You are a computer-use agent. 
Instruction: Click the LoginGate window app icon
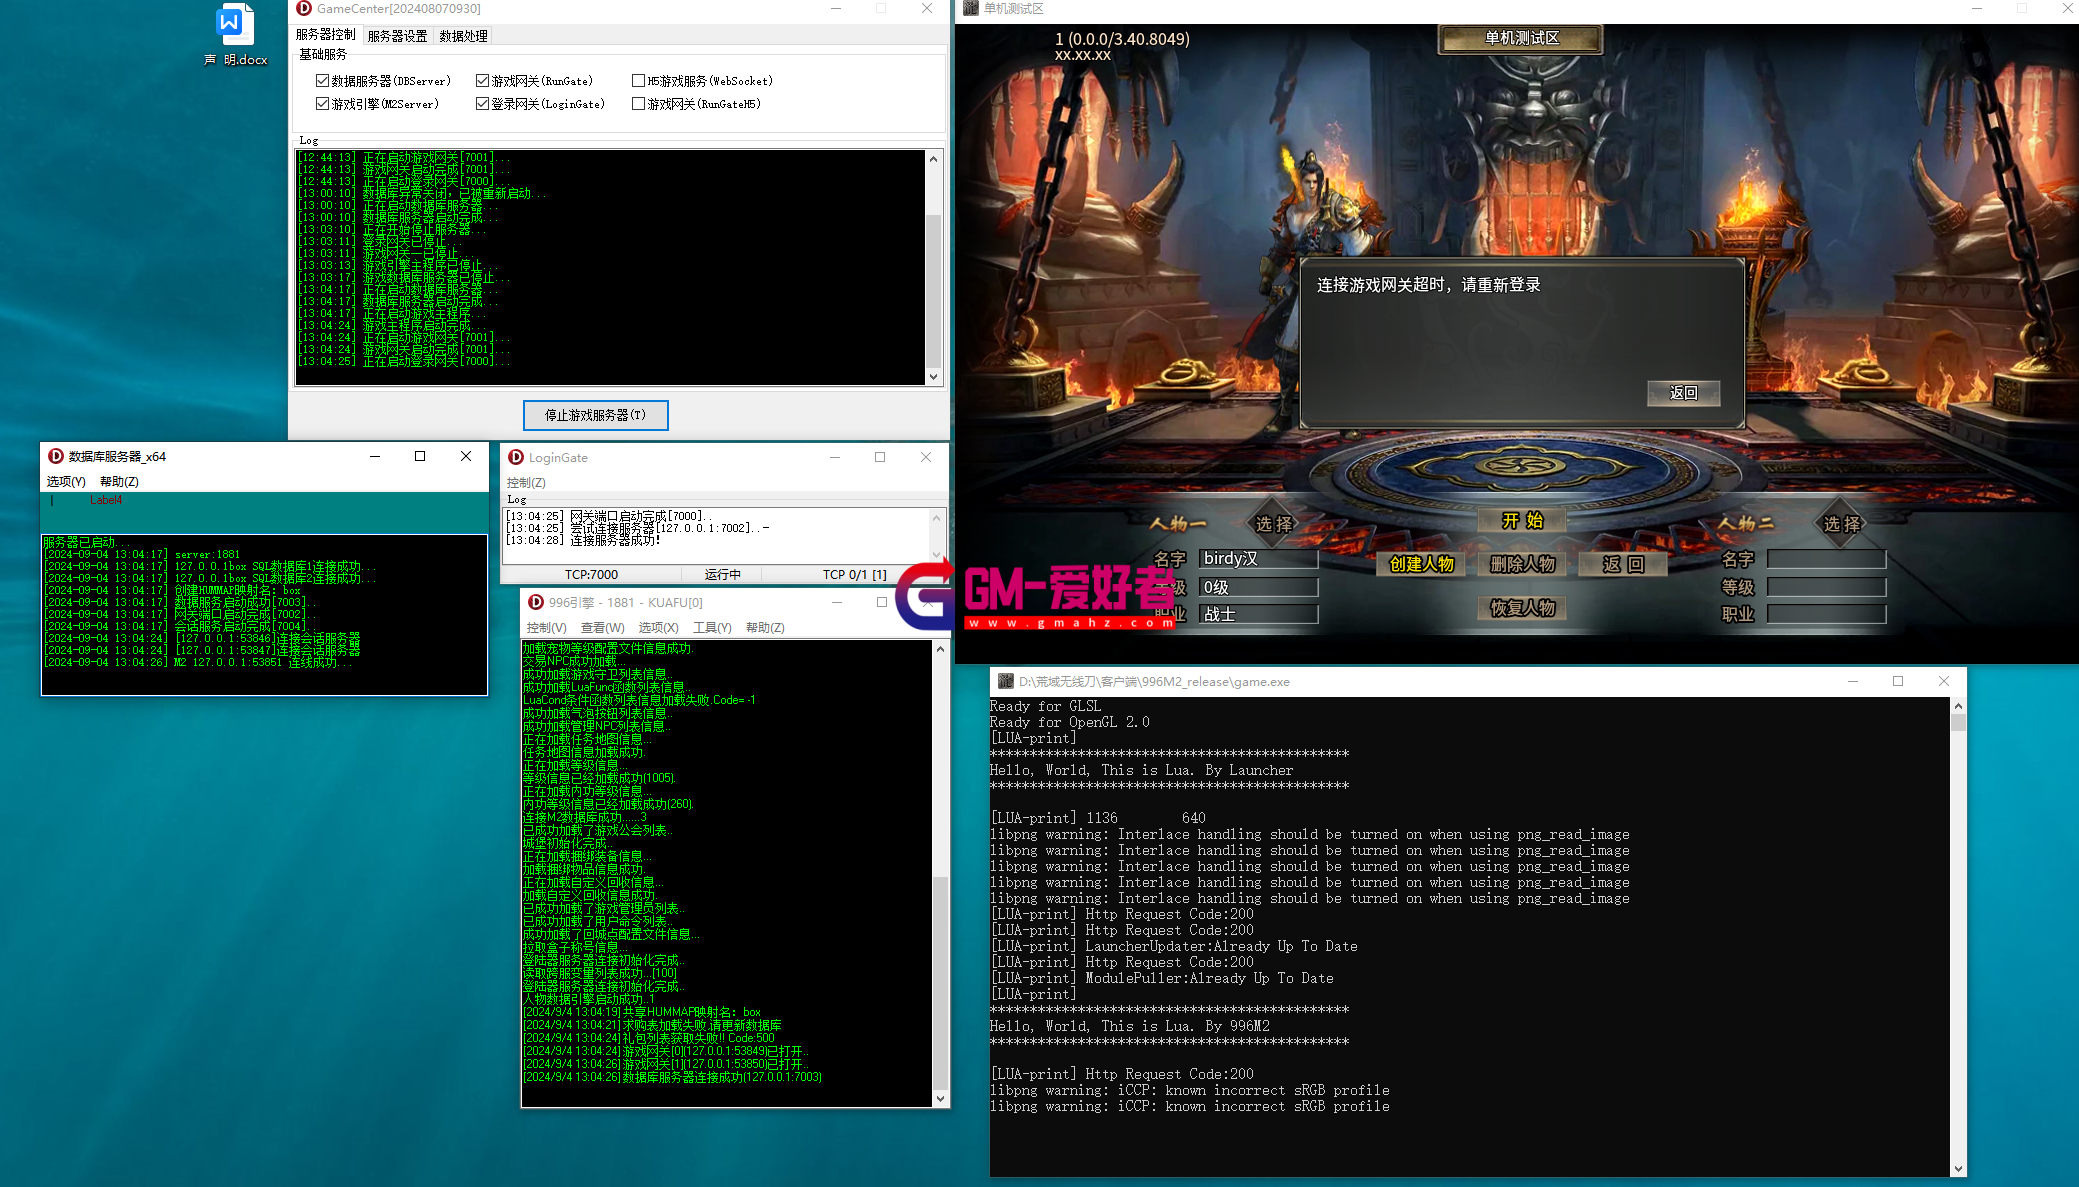[x=516, y=457]
